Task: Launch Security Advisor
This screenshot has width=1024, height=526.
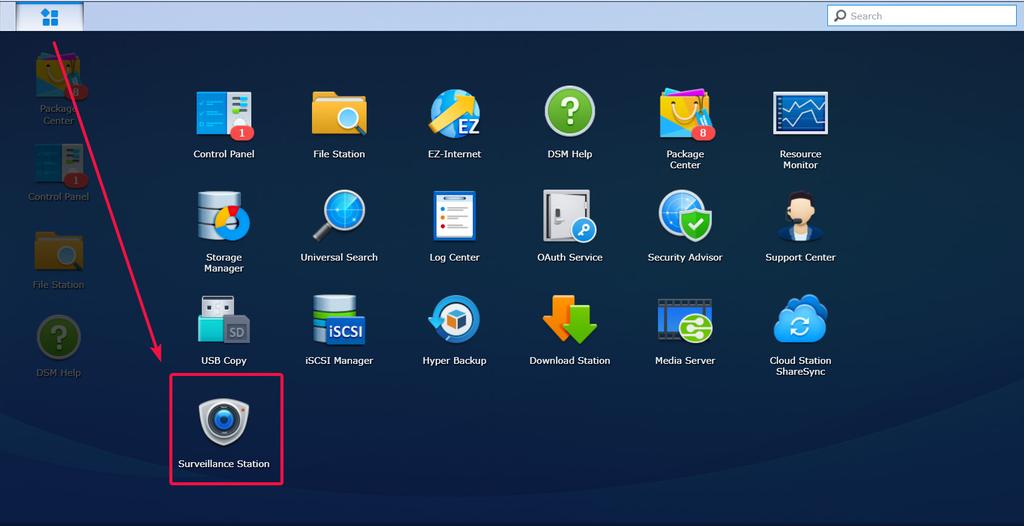Action: point(685,216)
